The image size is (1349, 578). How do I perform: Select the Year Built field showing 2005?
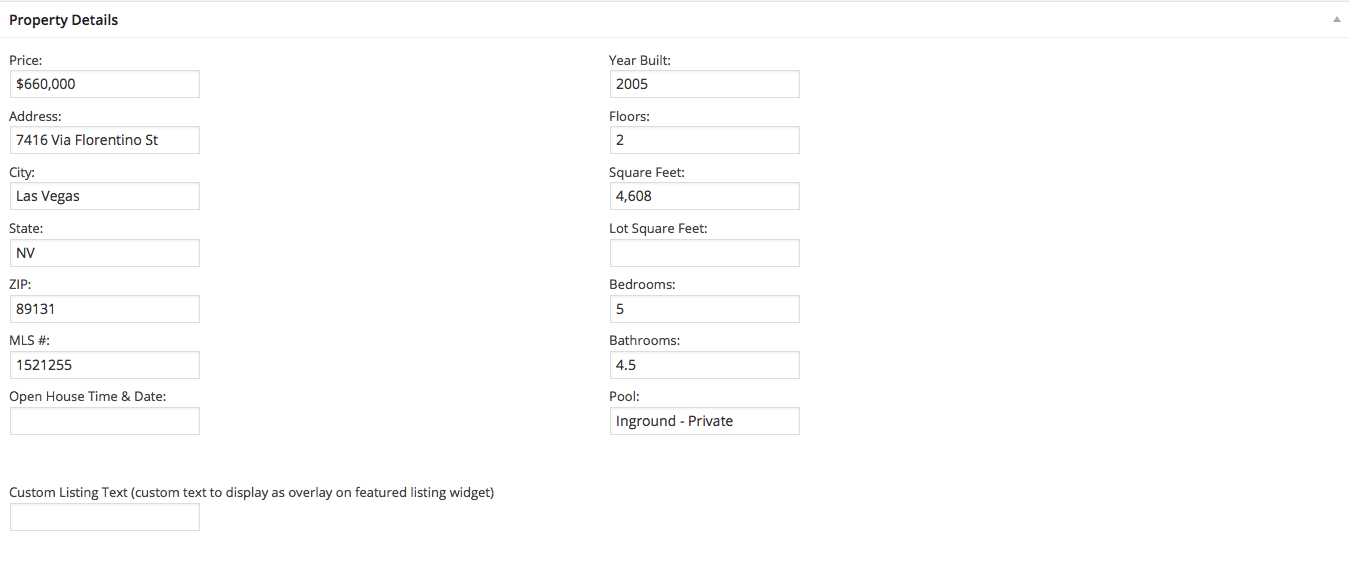705,84
